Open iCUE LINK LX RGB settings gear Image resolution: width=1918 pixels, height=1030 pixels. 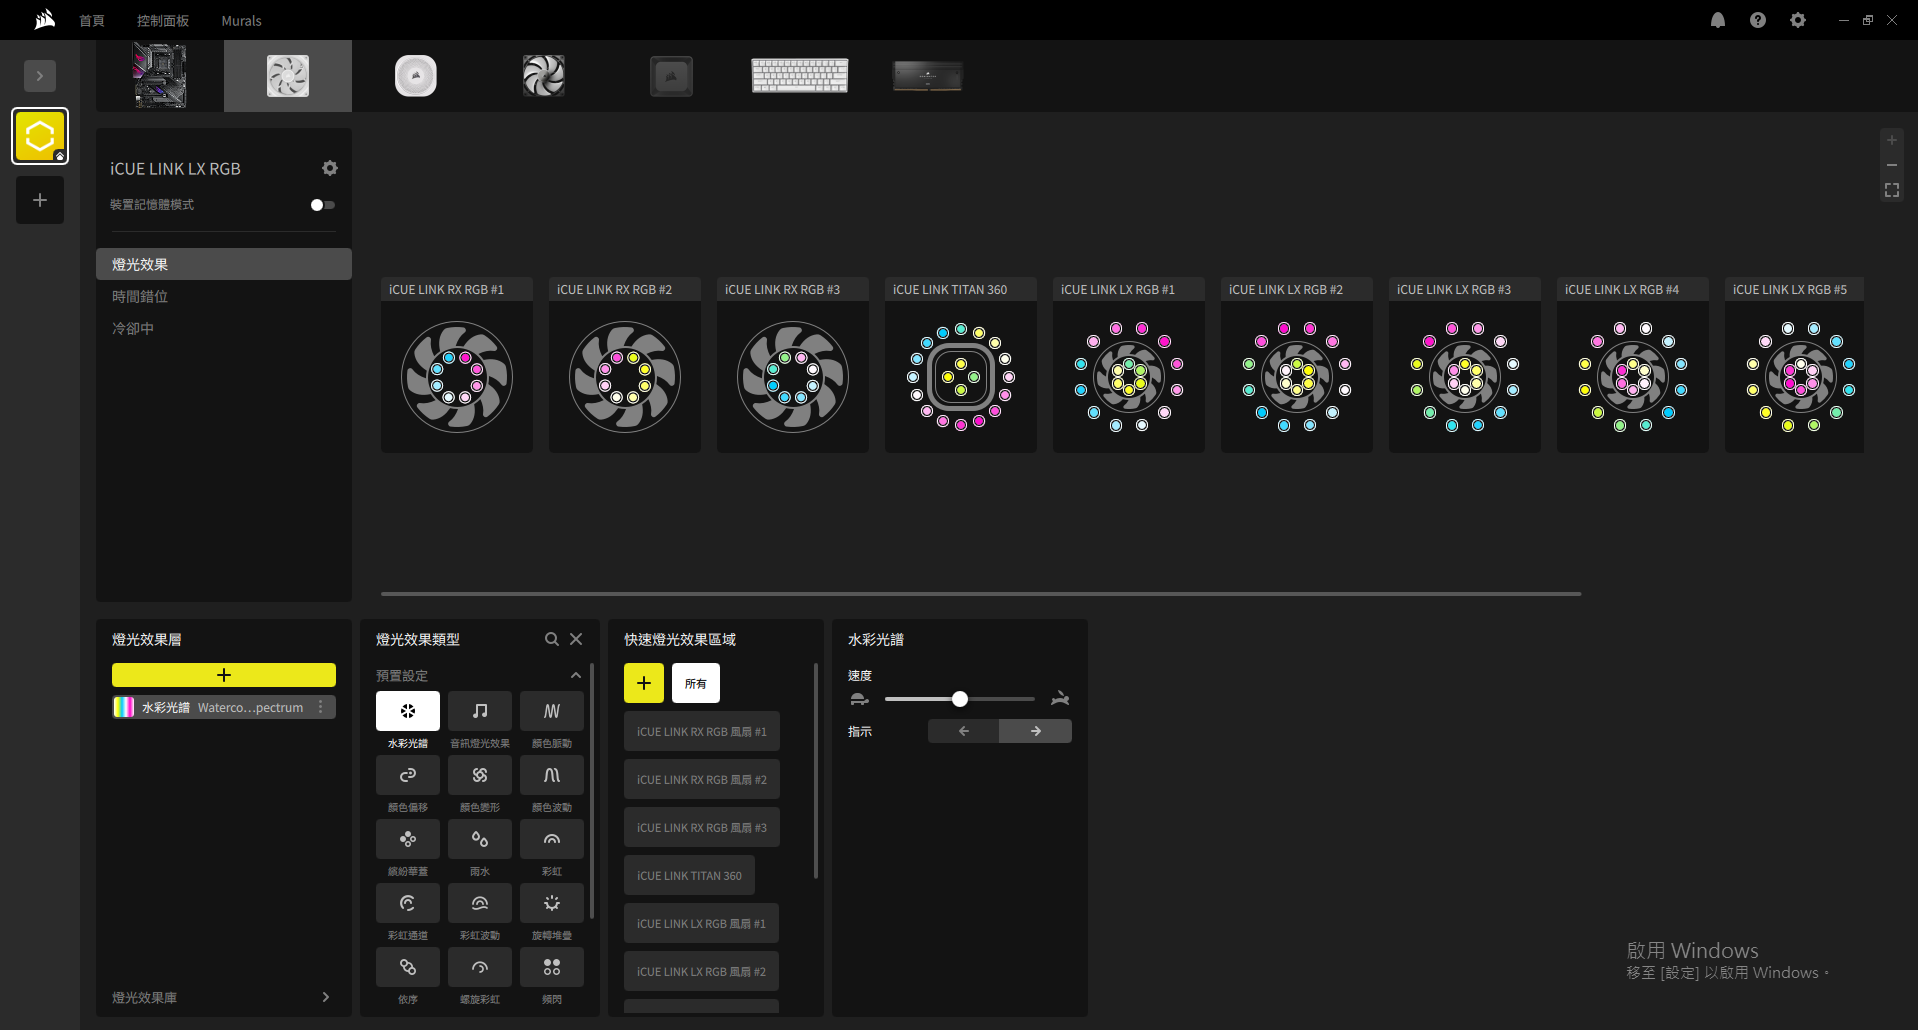(x=330, y=168)
